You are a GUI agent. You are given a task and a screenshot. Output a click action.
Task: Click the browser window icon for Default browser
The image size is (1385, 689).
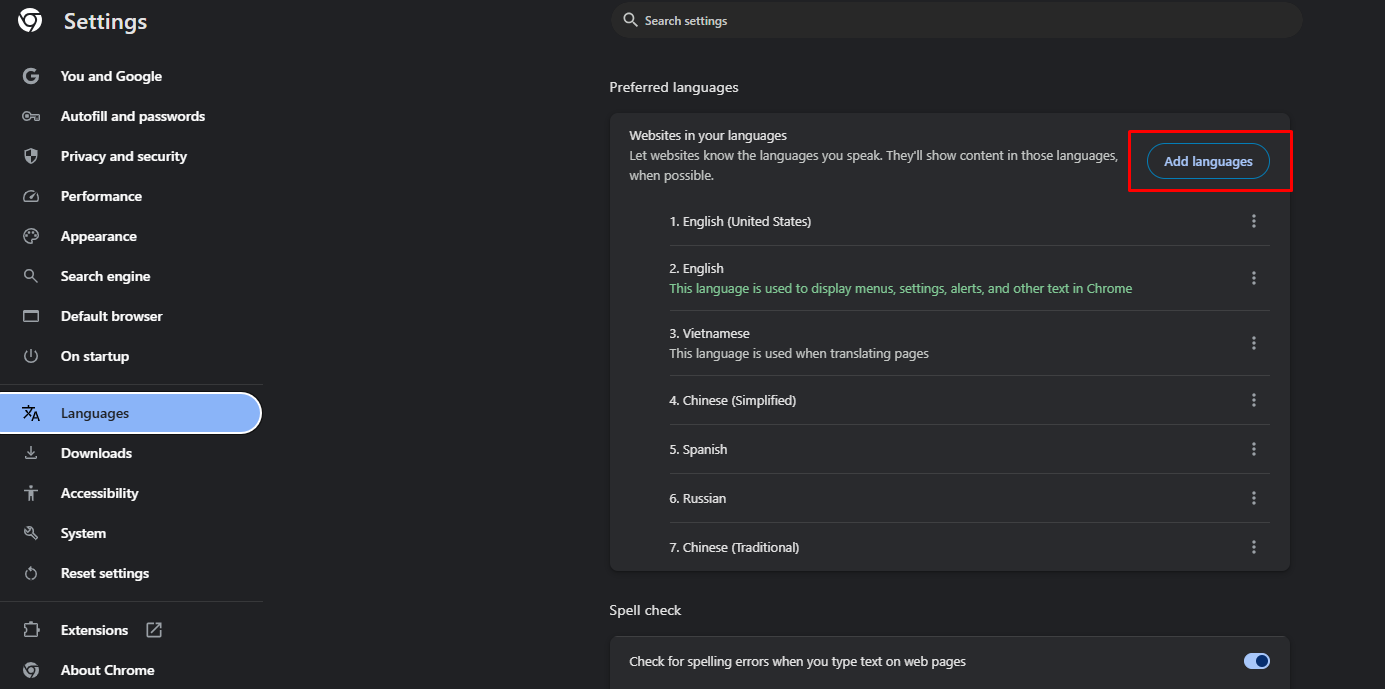tap(31, 316)
